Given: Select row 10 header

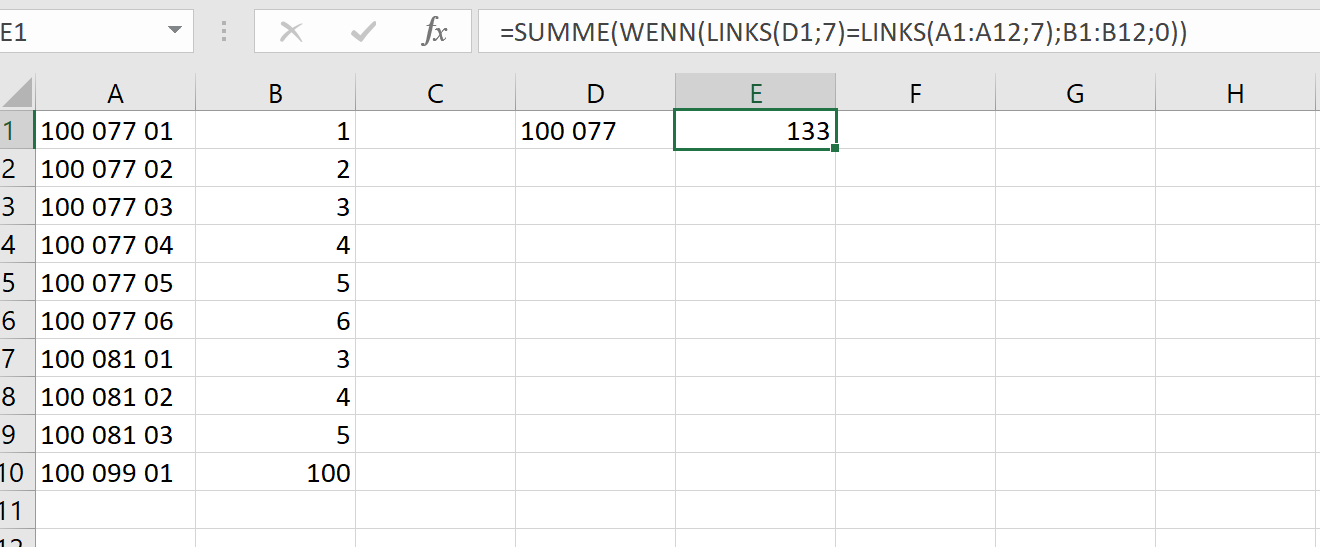Looking at the screenshot, I should [x=17, y=473].
